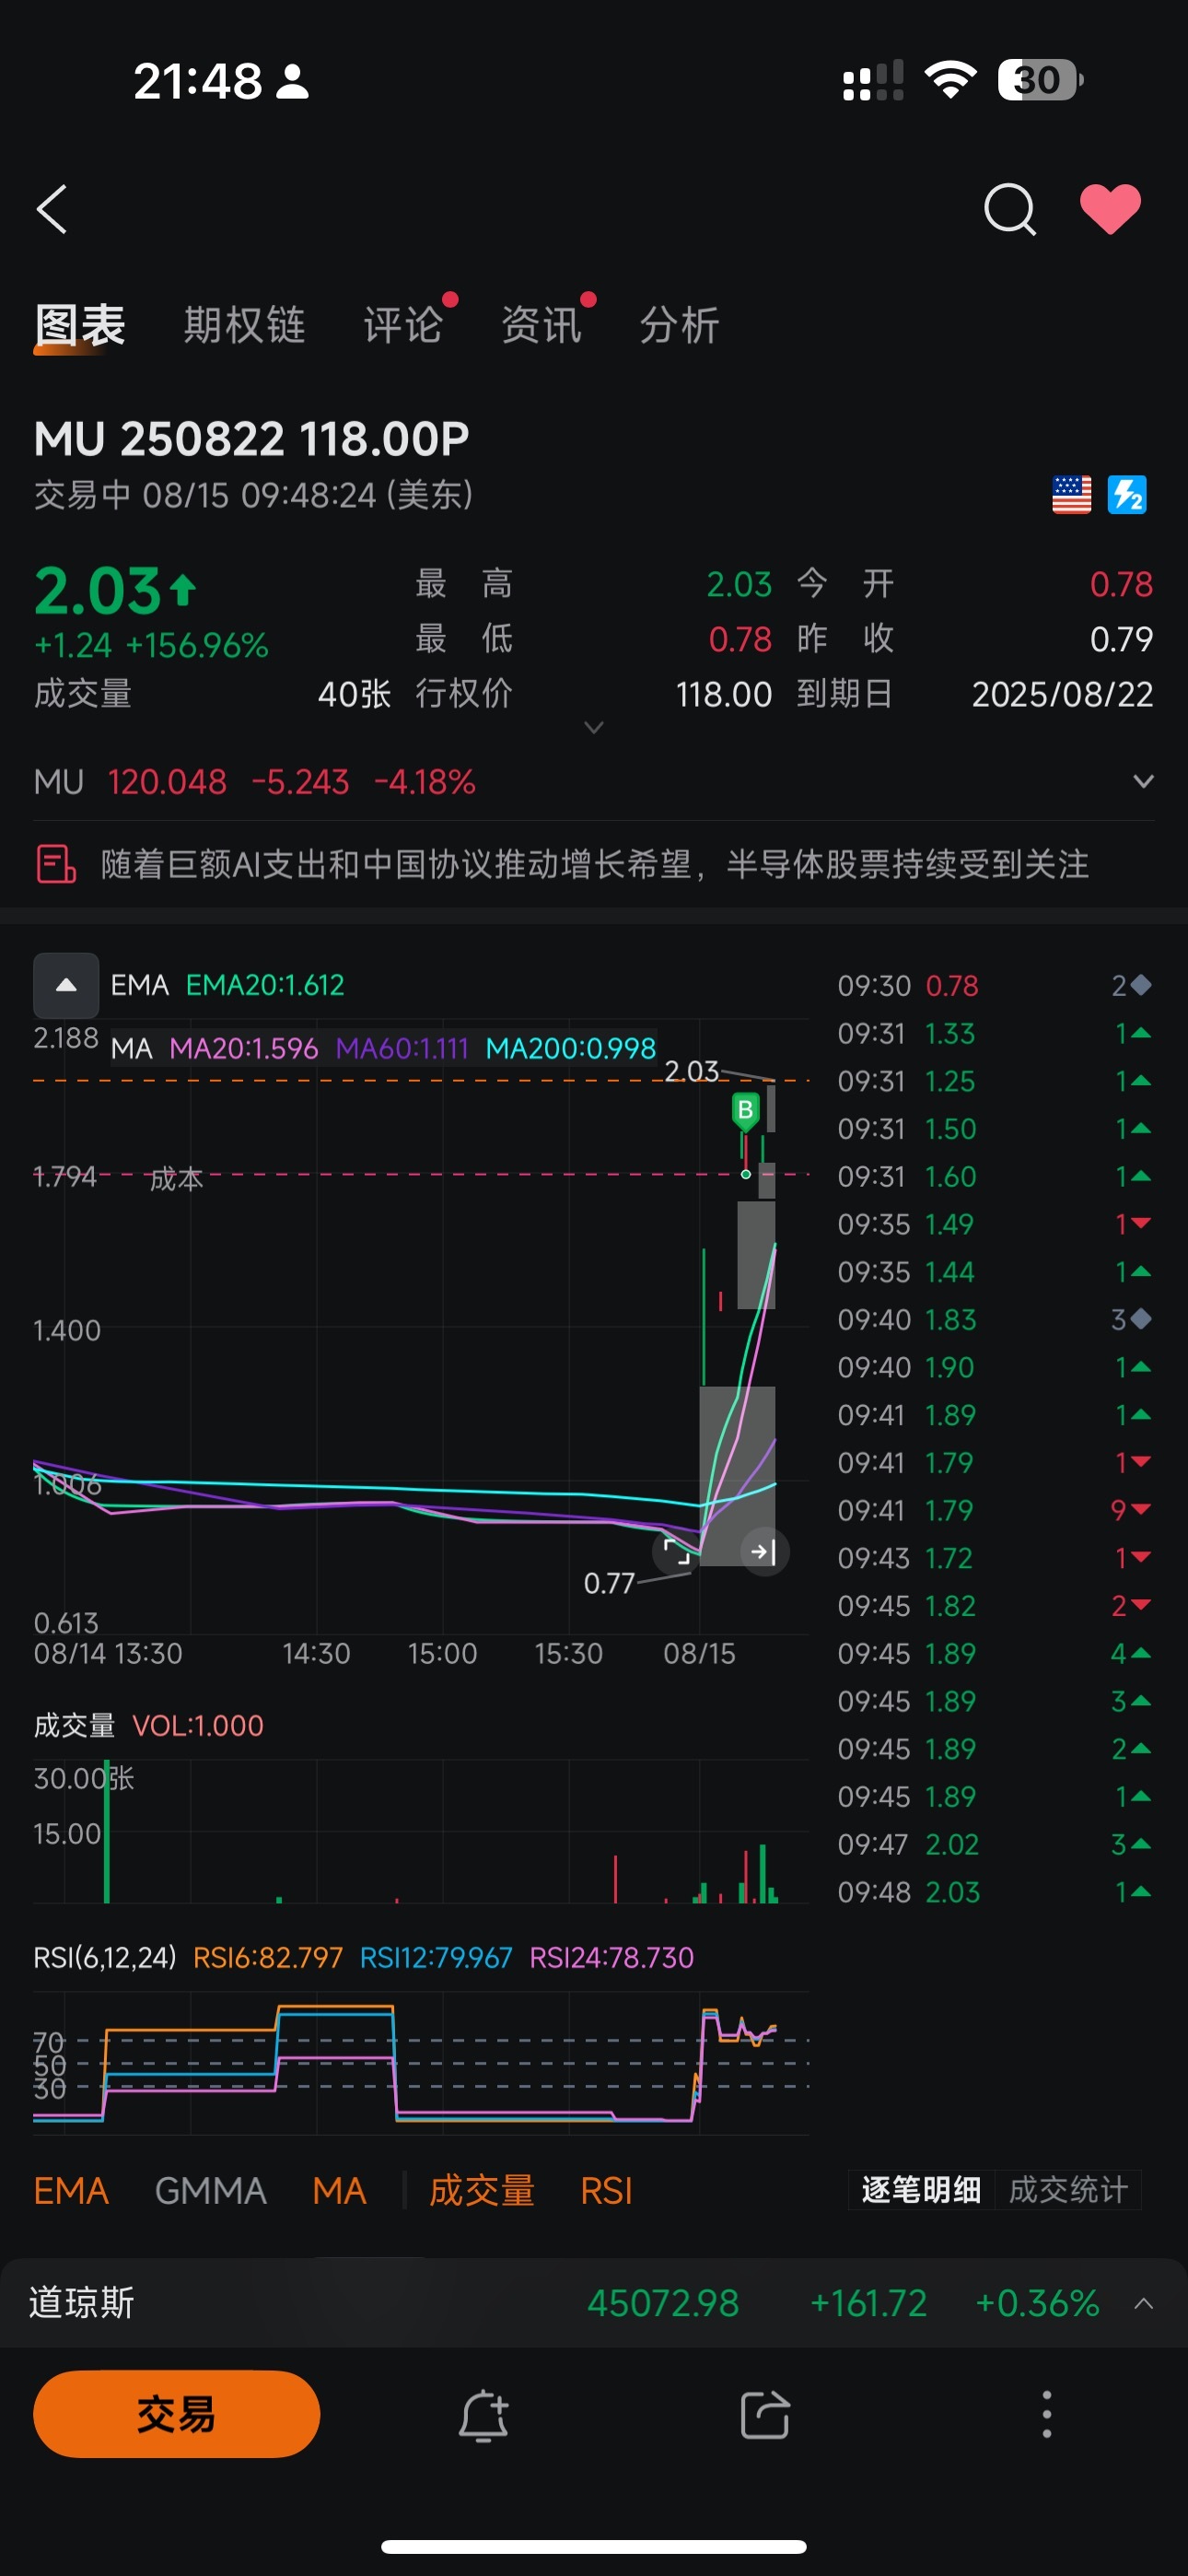Select the 09:47 2.02 tick row
Image resolution: width=1188 pixels, height=2576 pixels.
point(995,1844)
